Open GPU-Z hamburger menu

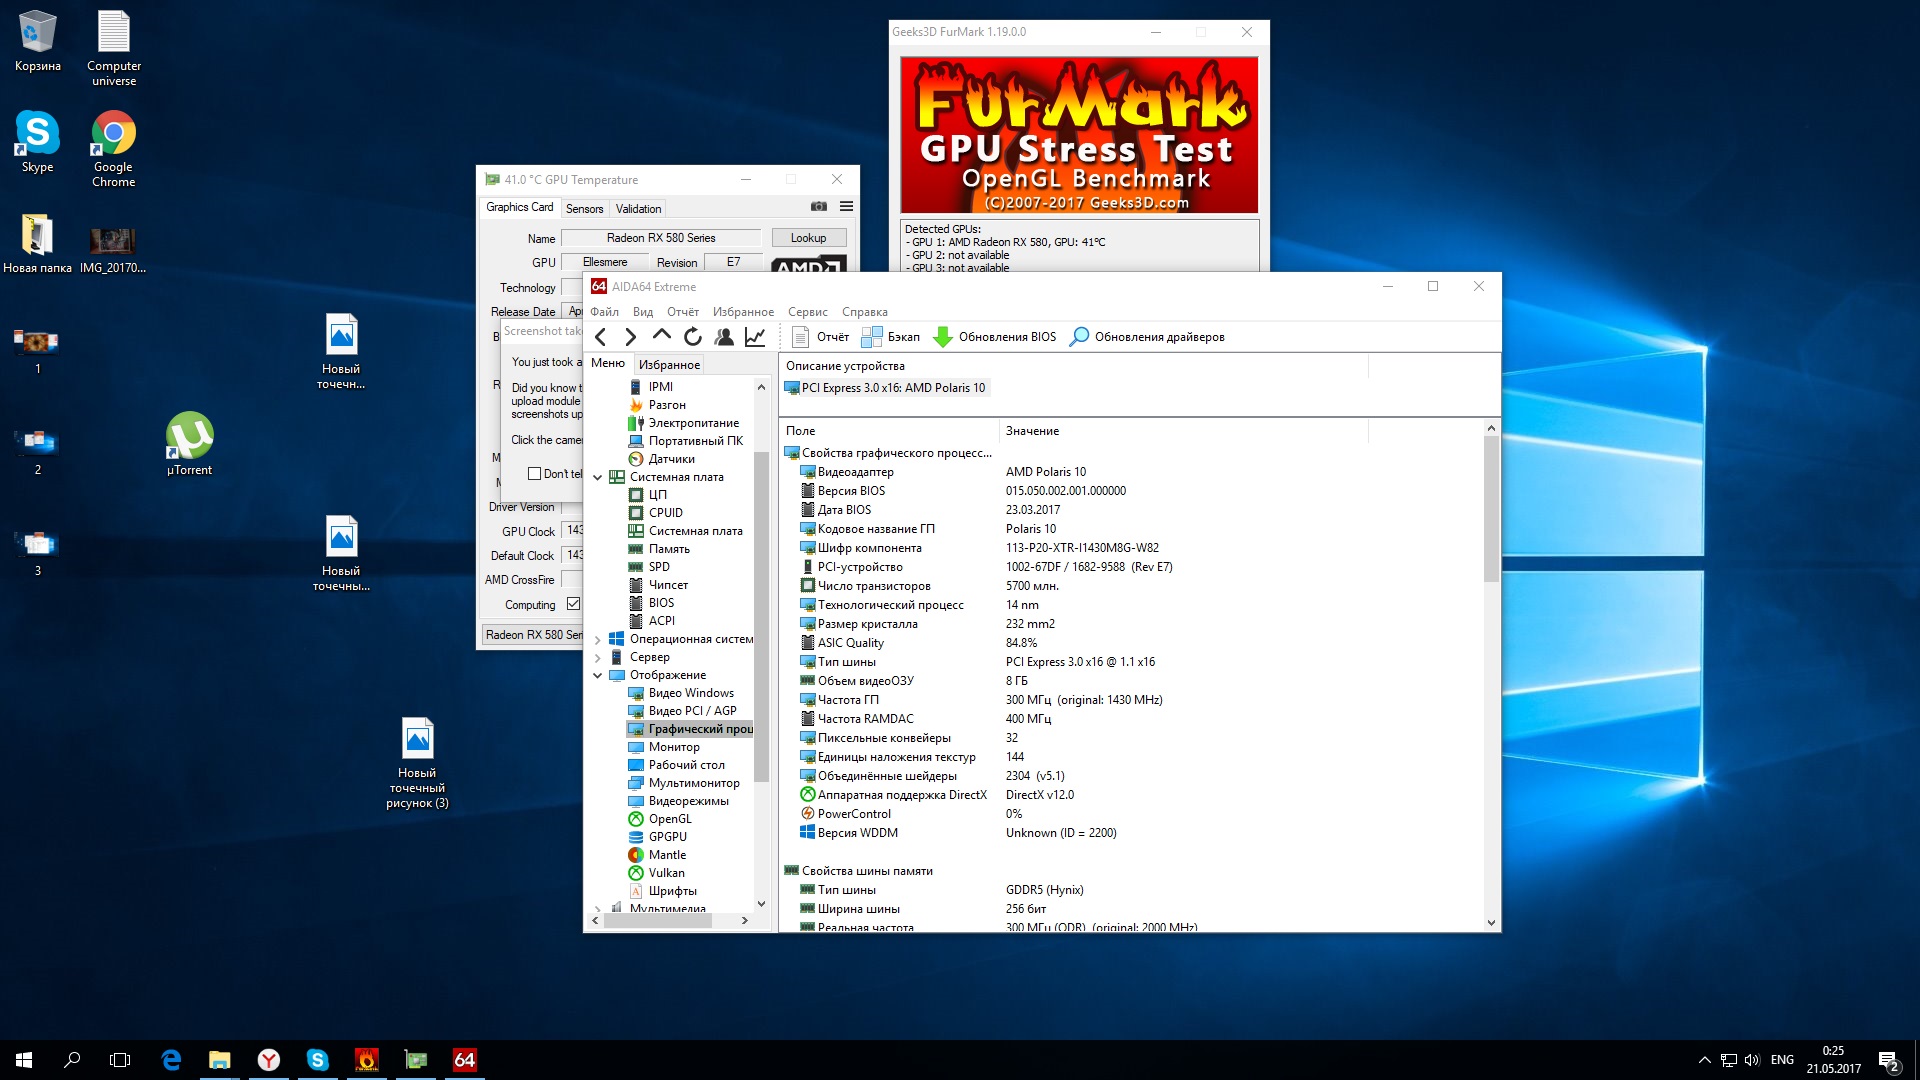click(846, 206)
